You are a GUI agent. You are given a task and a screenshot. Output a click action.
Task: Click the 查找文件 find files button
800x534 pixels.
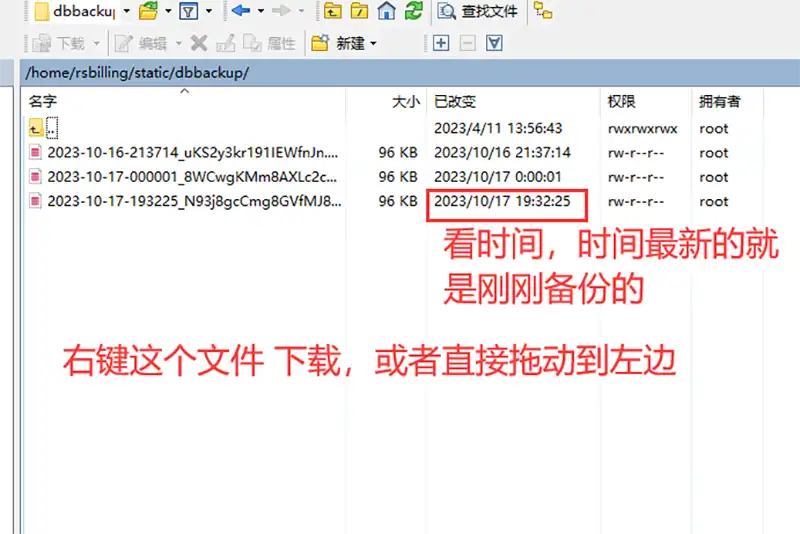[x=478, y=11]
